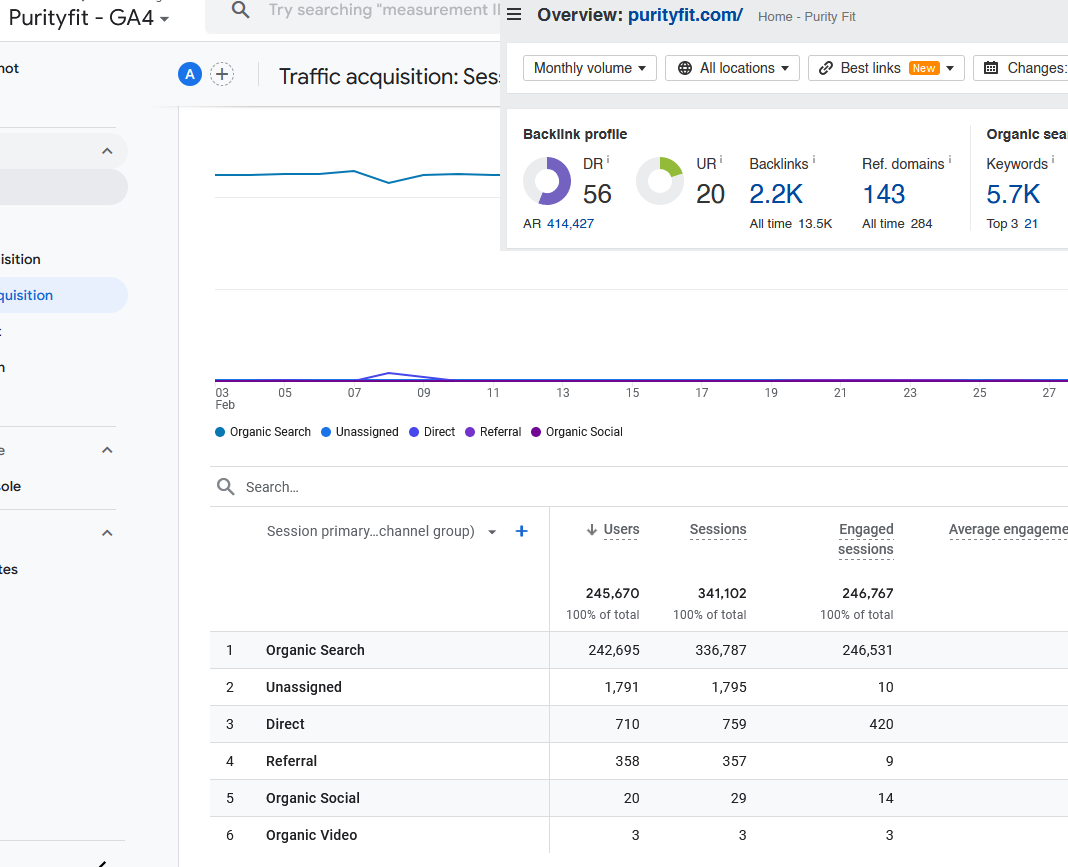Sort by the Sessions column header
This screenshot has width=1068, height=867.
pyautogui.click(x=718, y=529)
